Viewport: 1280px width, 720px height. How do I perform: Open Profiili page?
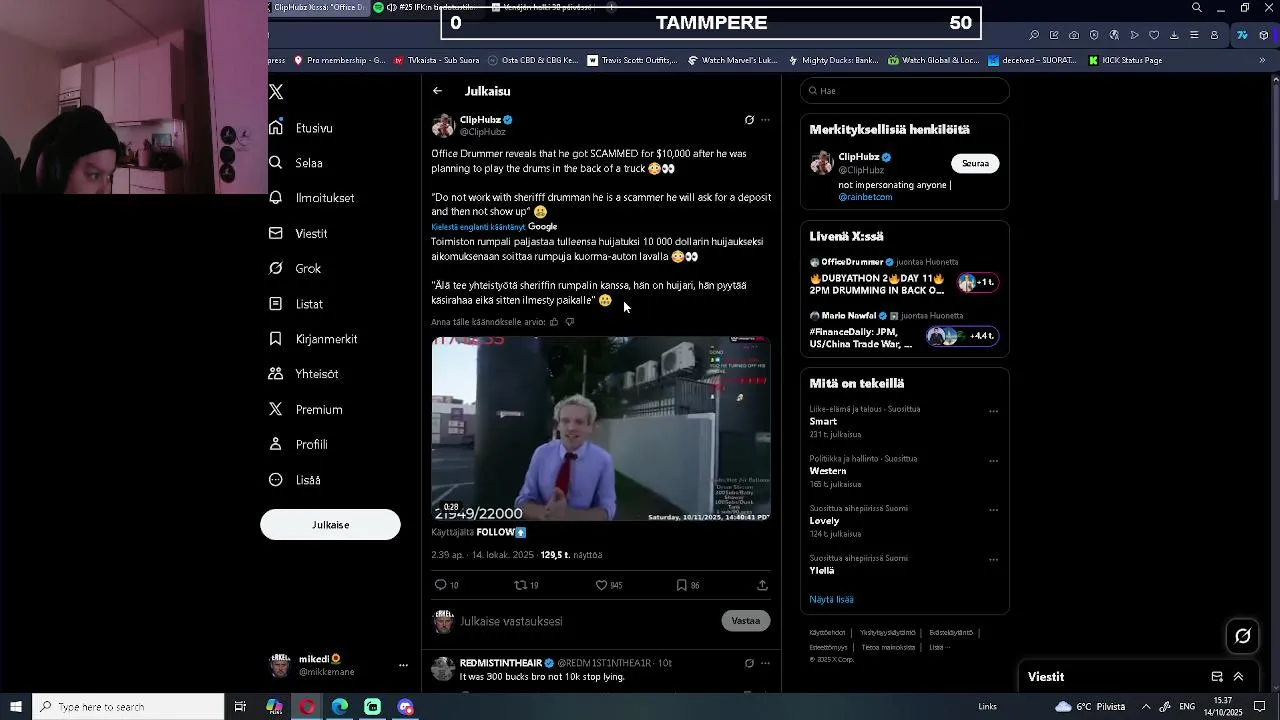click(x=298, y=445)
